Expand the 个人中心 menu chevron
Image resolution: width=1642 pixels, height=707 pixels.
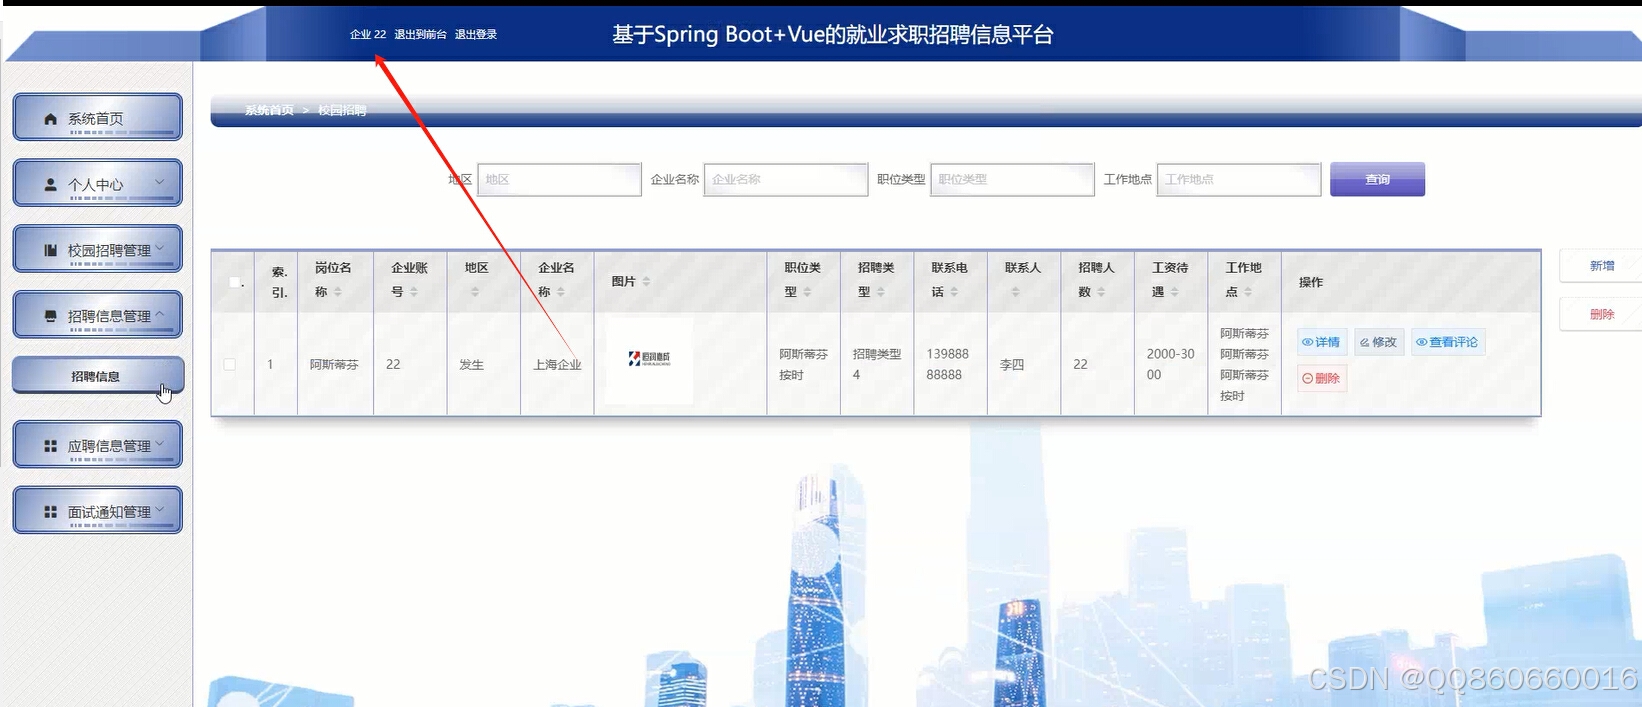160,182
